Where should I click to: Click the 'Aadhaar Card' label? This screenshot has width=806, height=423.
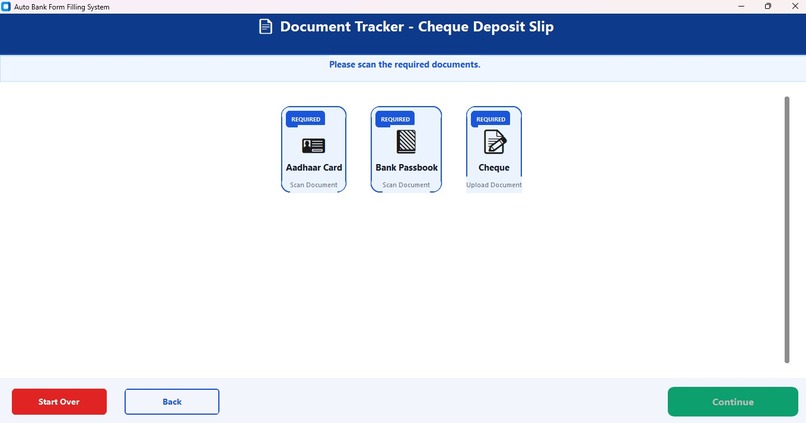coord(314,168)
